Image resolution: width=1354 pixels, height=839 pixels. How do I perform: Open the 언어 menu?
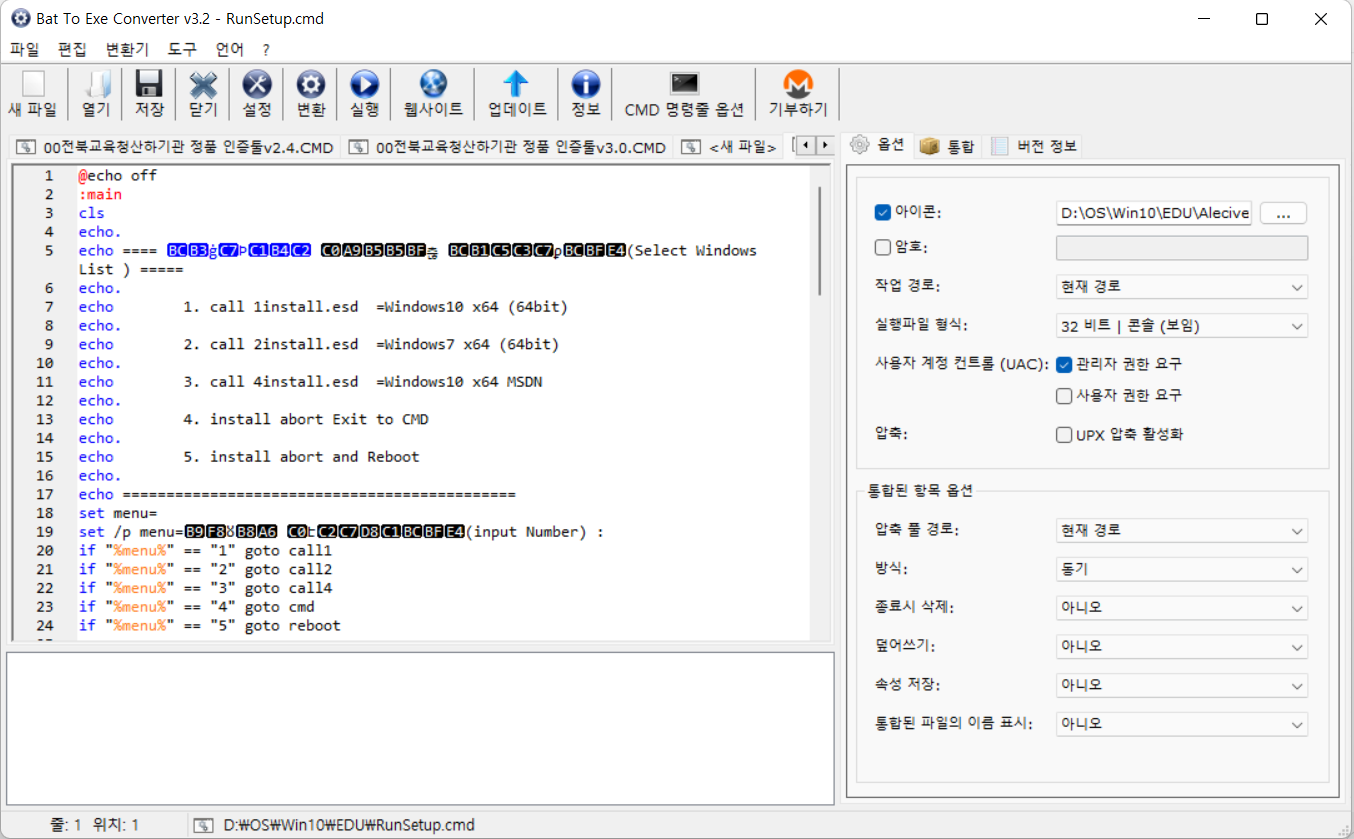click(x=230, y=49)
